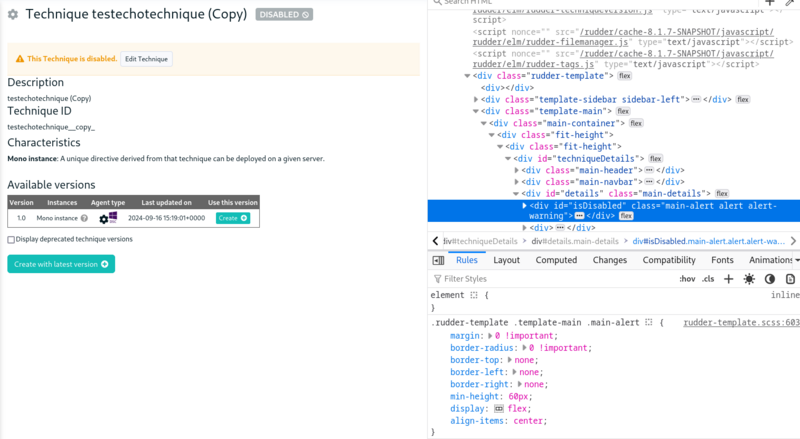Screen dimensions: 800x439
Task: Click the gear icon beside the Technique title
Action: [x=13, y=15]
